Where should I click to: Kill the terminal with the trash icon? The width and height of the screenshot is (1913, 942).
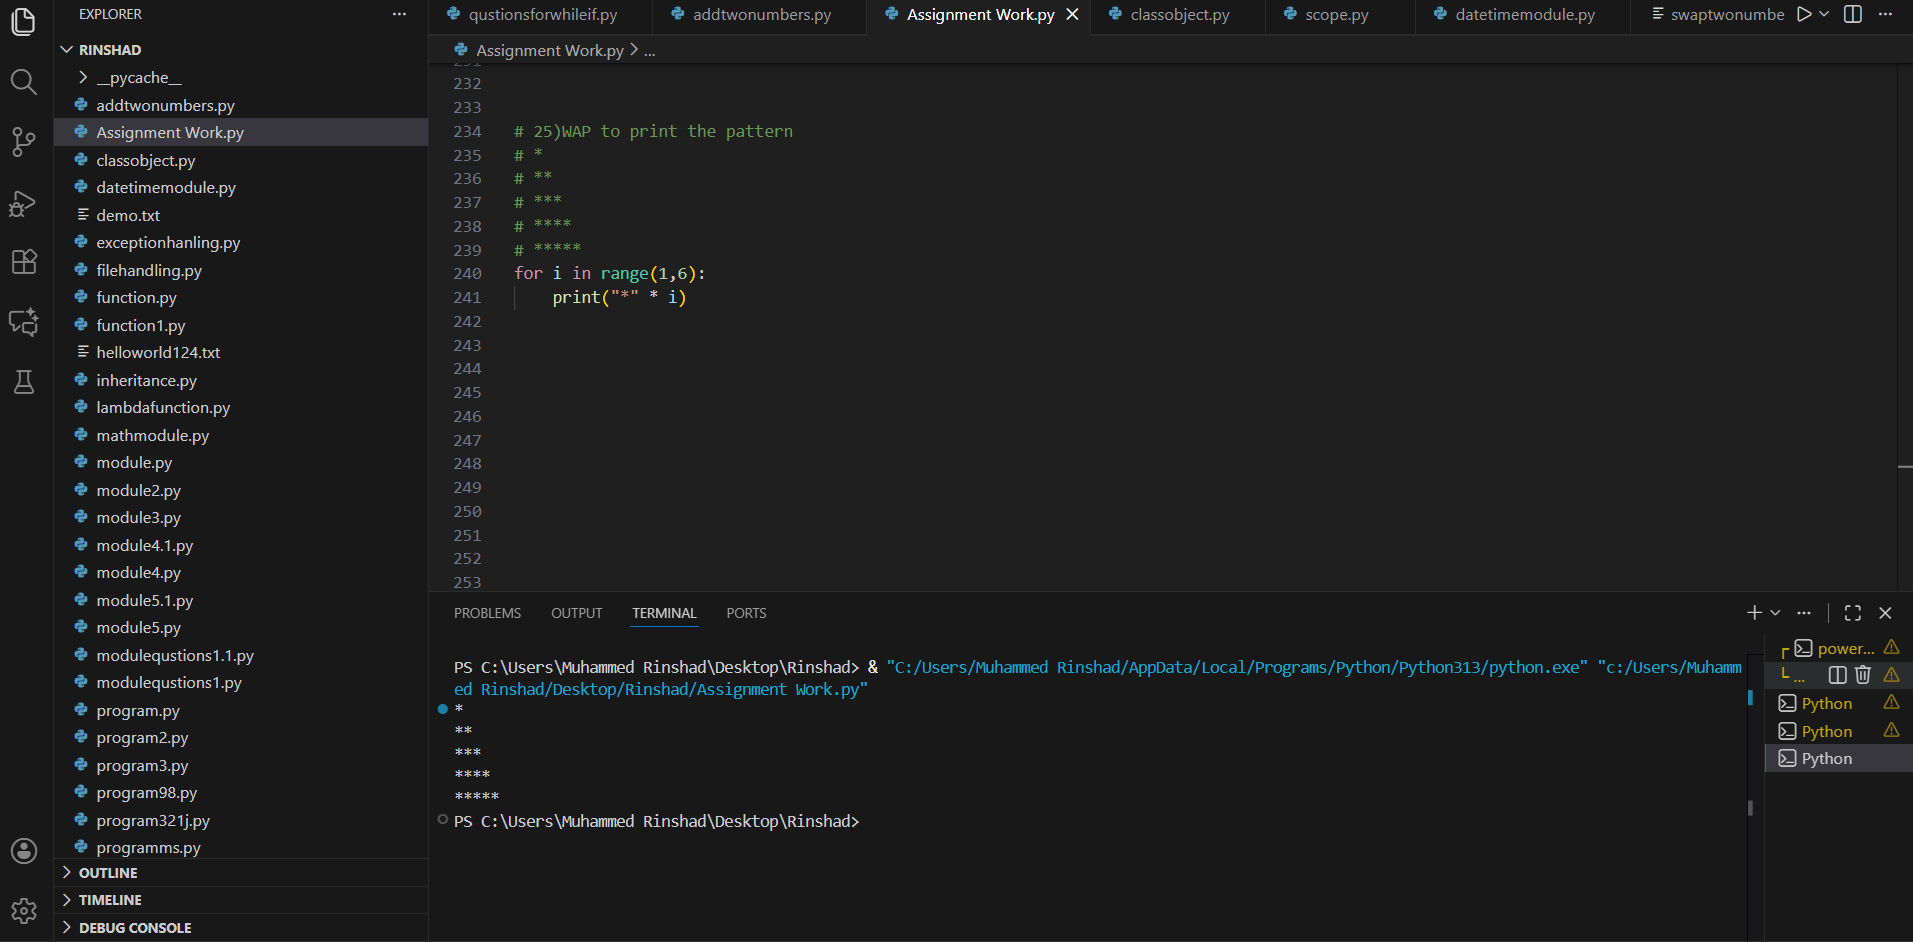[x=1862, y=674]
